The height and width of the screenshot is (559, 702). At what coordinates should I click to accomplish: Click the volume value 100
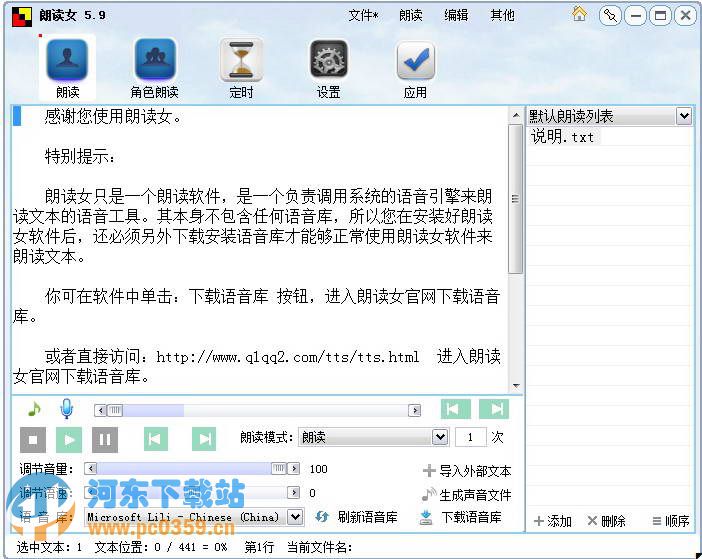click(318, 469)
